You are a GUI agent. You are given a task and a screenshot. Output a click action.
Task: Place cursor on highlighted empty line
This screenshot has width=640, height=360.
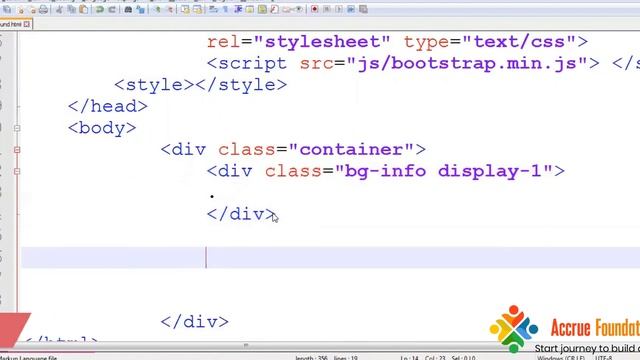click(x=331, y=258)
